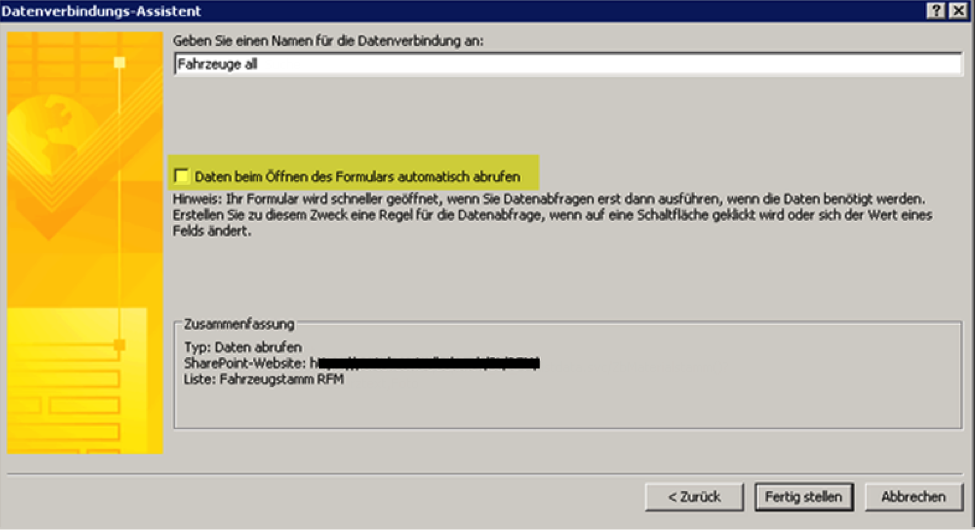
Task: Click the 'Liste: Fahrzeugstamm RFM' summary line
Action: (x=264, y=379)
